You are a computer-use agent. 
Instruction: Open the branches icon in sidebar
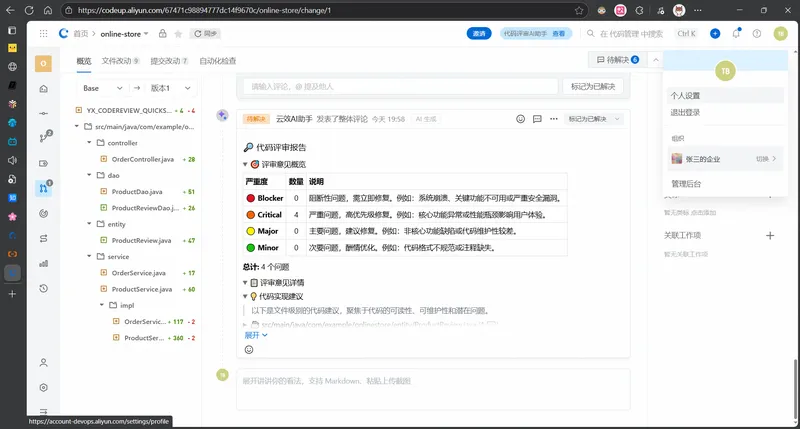coord(45,137)
